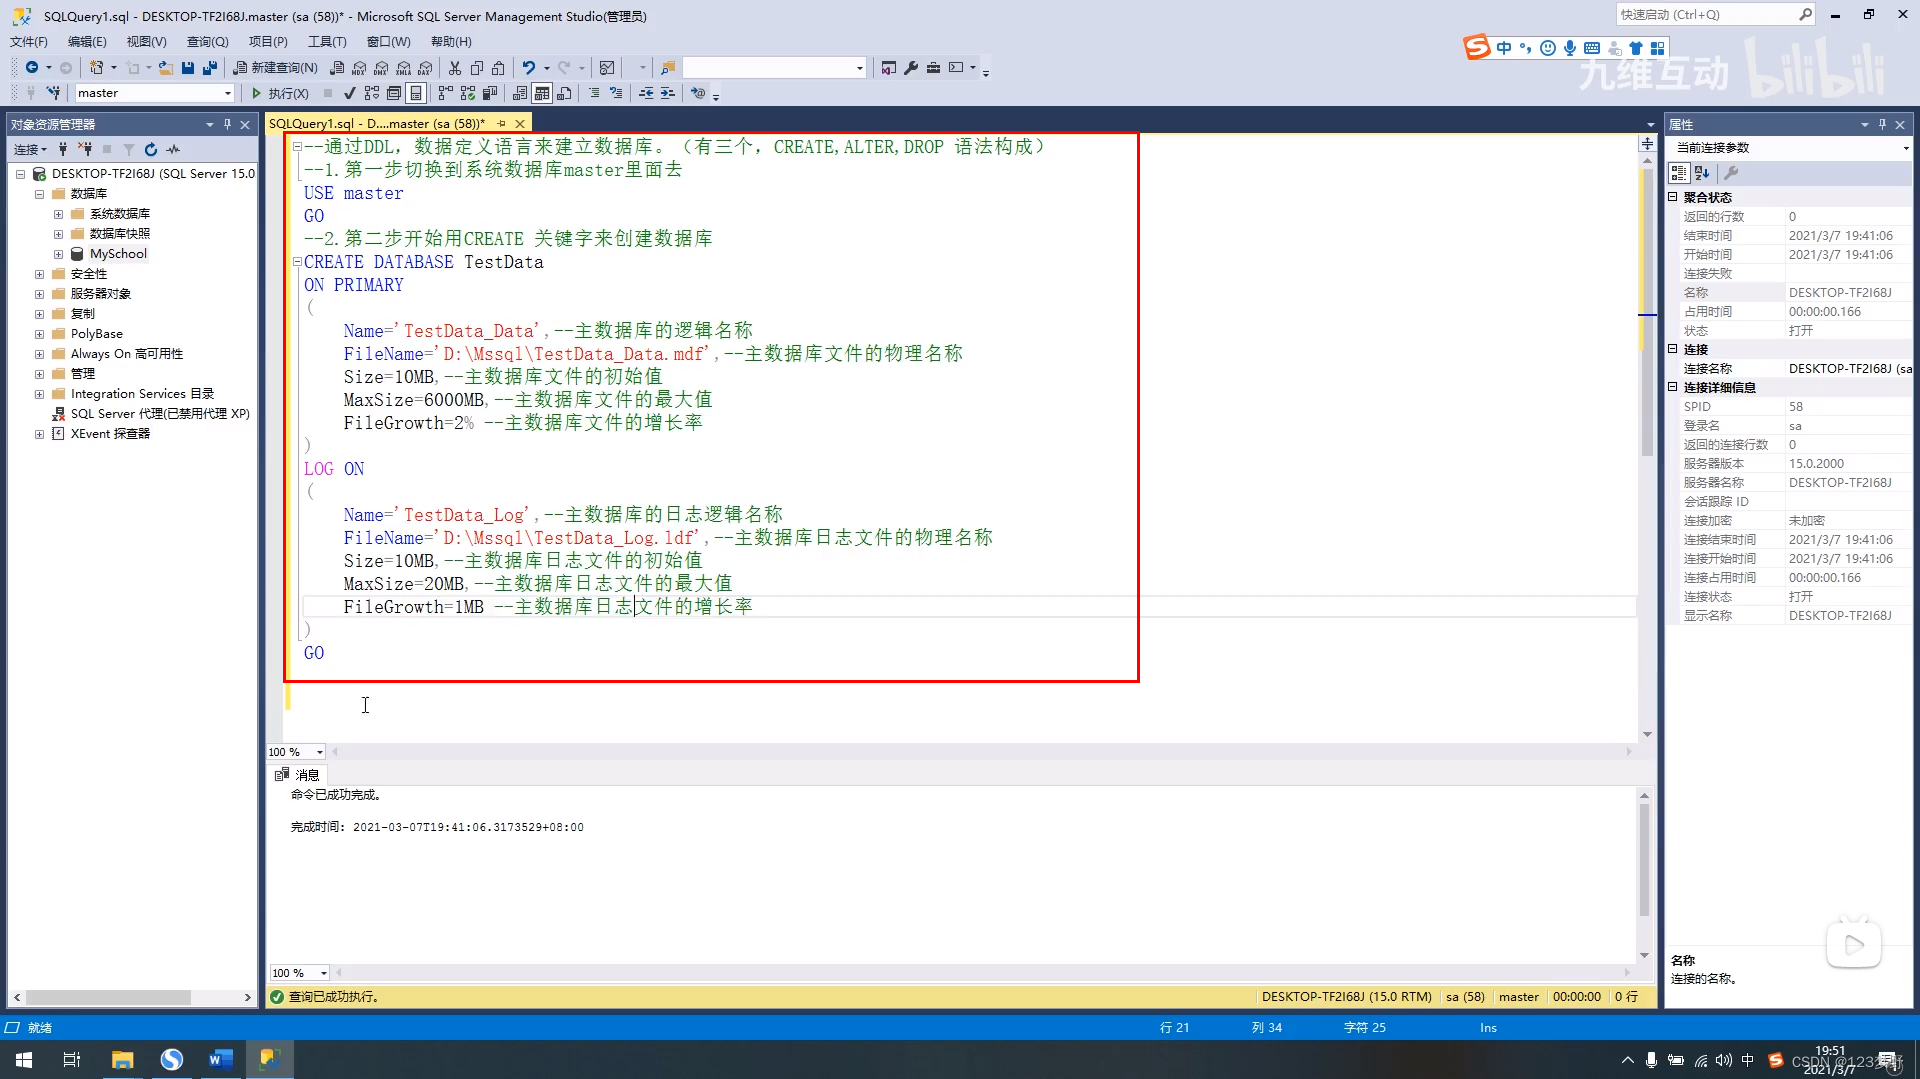Click the DAX query icon
The width and height of the screenshot is (1920, 1079).
(425, 67)
